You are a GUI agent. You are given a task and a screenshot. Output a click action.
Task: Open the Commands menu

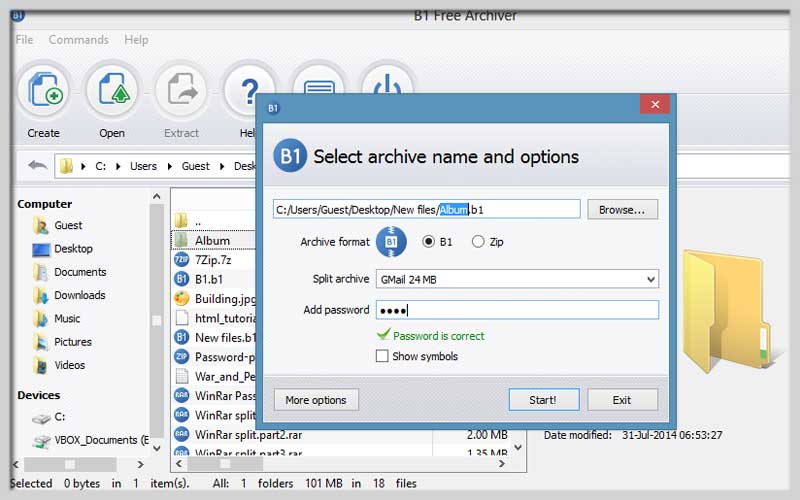79,39
